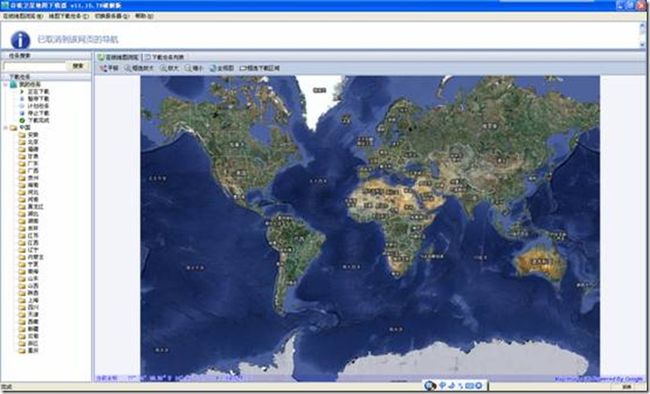Collapse the 我的任务 tree node
Image resolution: width=650 pixels, height=394 pixels.
coord(5,84)
